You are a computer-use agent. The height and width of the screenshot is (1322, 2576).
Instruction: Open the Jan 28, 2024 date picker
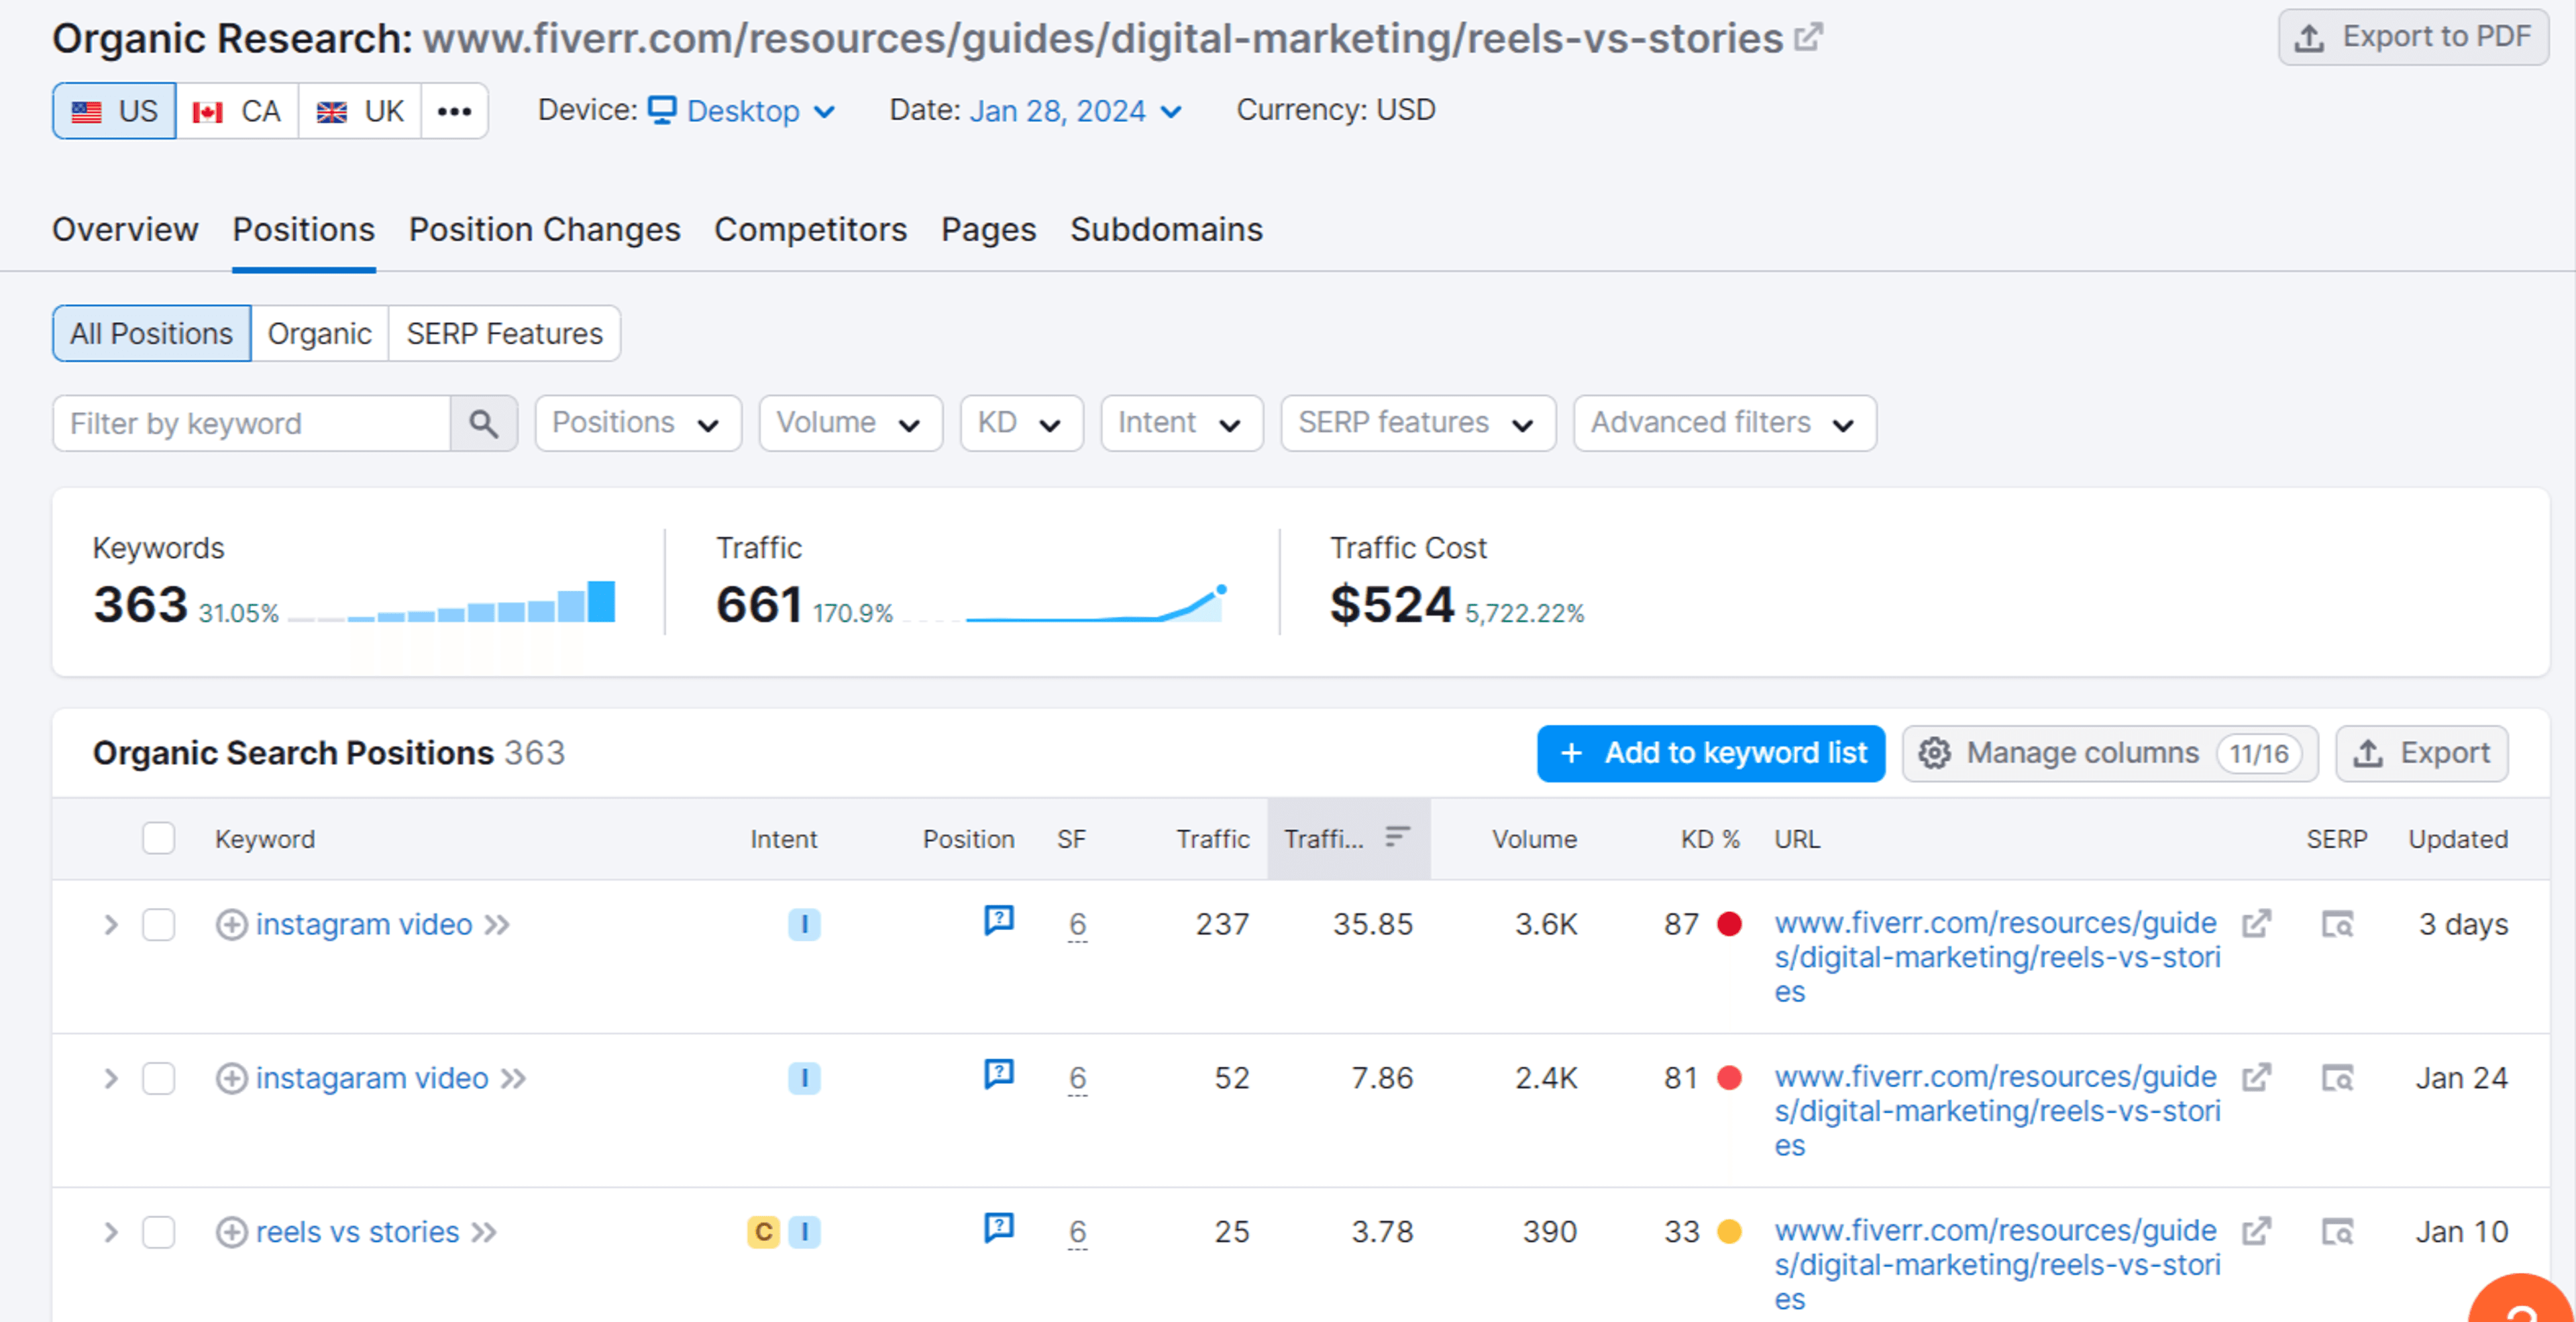click(x=1076, y=111)
